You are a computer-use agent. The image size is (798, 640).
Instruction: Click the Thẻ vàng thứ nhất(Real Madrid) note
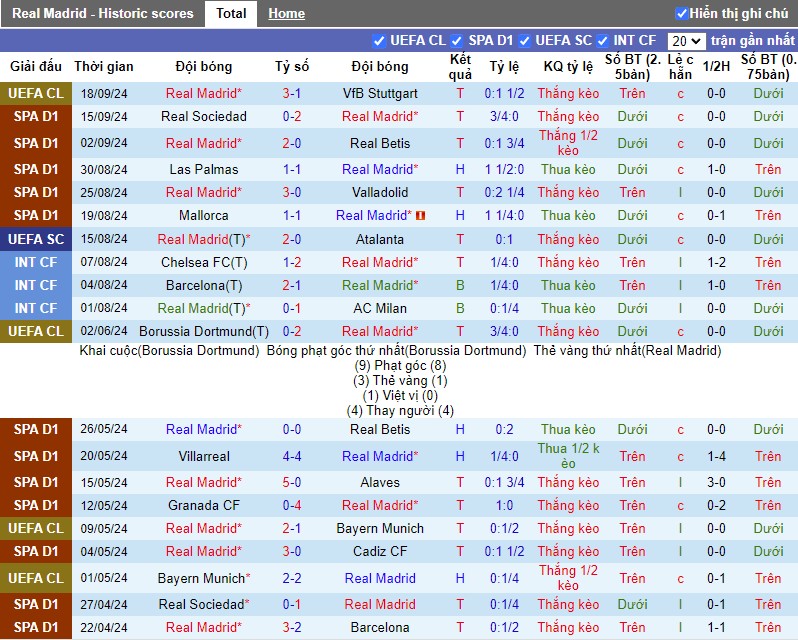628,351
